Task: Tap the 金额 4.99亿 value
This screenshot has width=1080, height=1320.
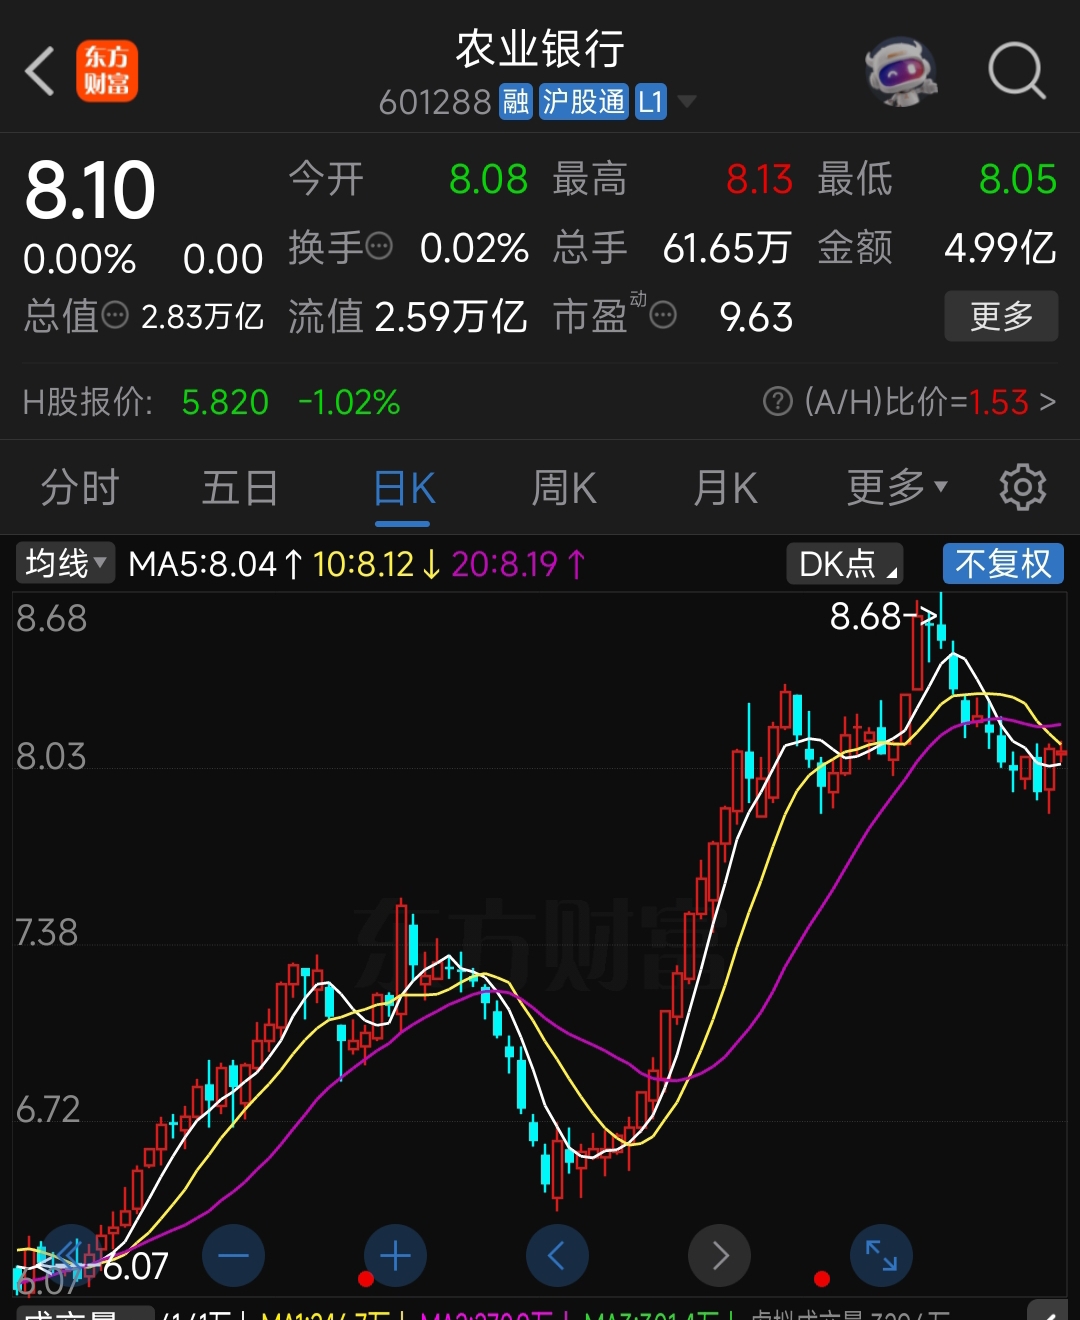Action: click(1000, 247)
